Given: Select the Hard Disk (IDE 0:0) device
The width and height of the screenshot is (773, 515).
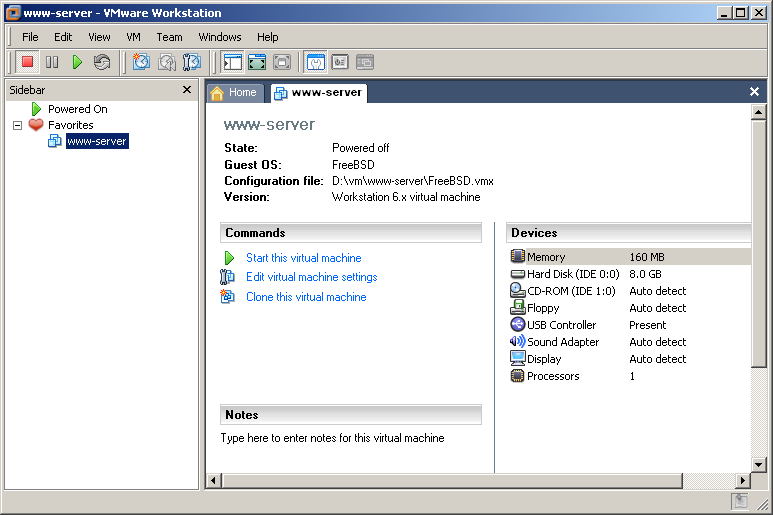Looking at the screenshot, I should coord(630,274).
